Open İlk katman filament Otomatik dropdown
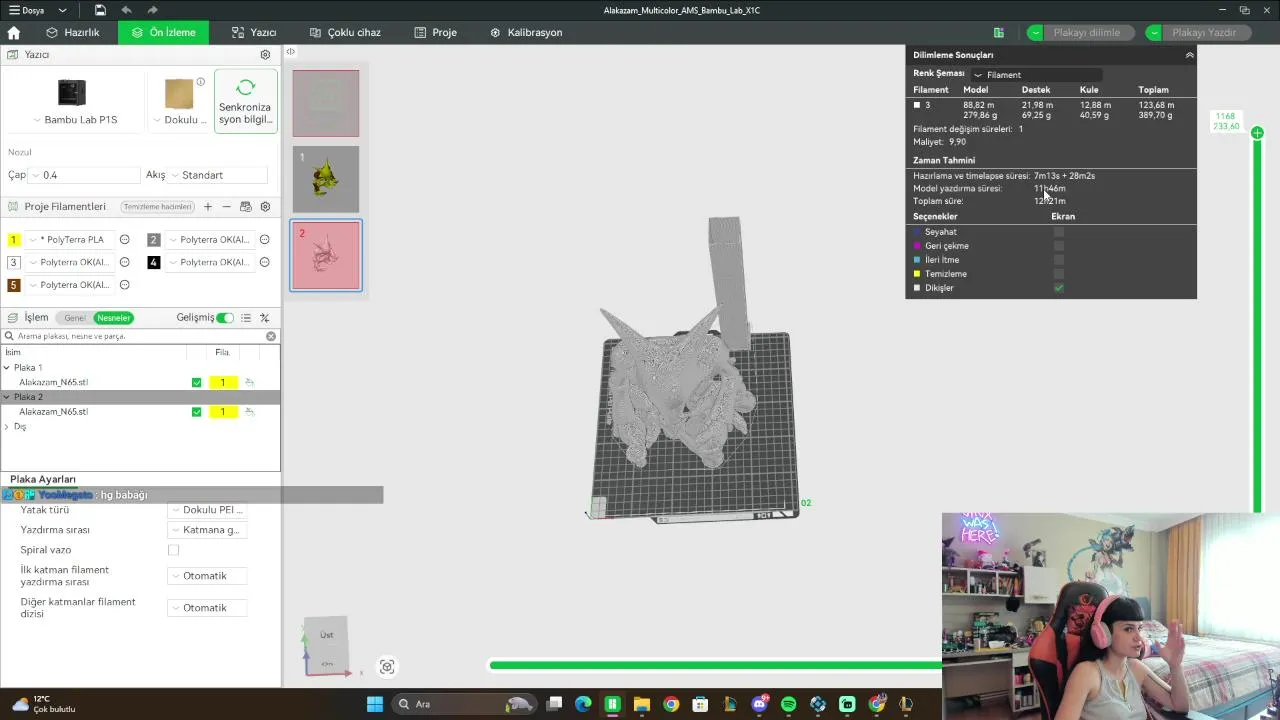 [x=207, y=576]
